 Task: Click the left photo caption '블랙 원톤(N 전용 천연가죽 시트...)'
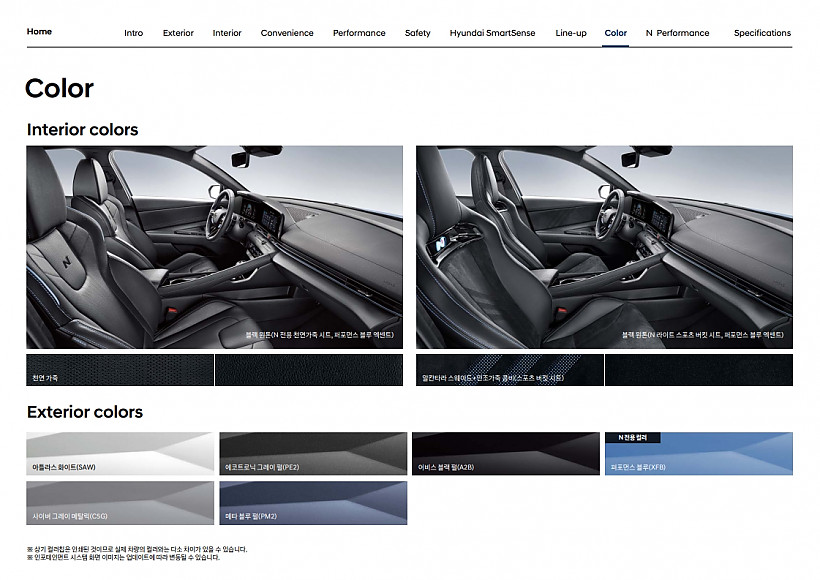click(x=320, y=335)
